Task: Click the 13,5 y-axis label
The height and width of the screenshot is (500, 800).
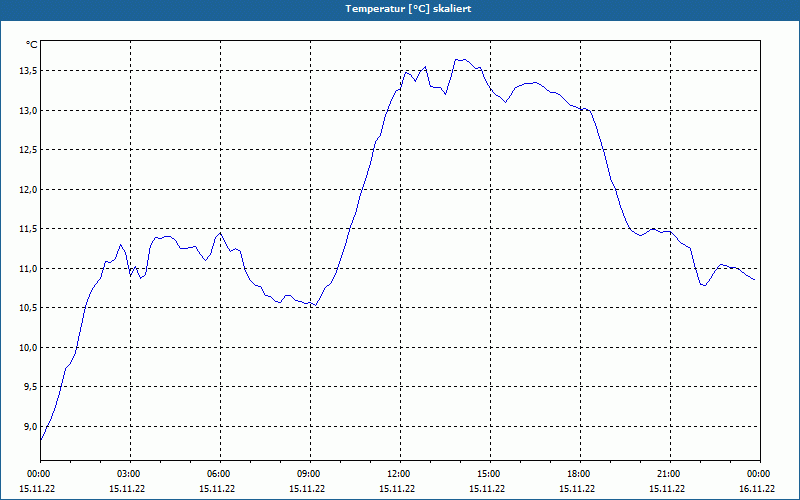Action: point(29,71)
